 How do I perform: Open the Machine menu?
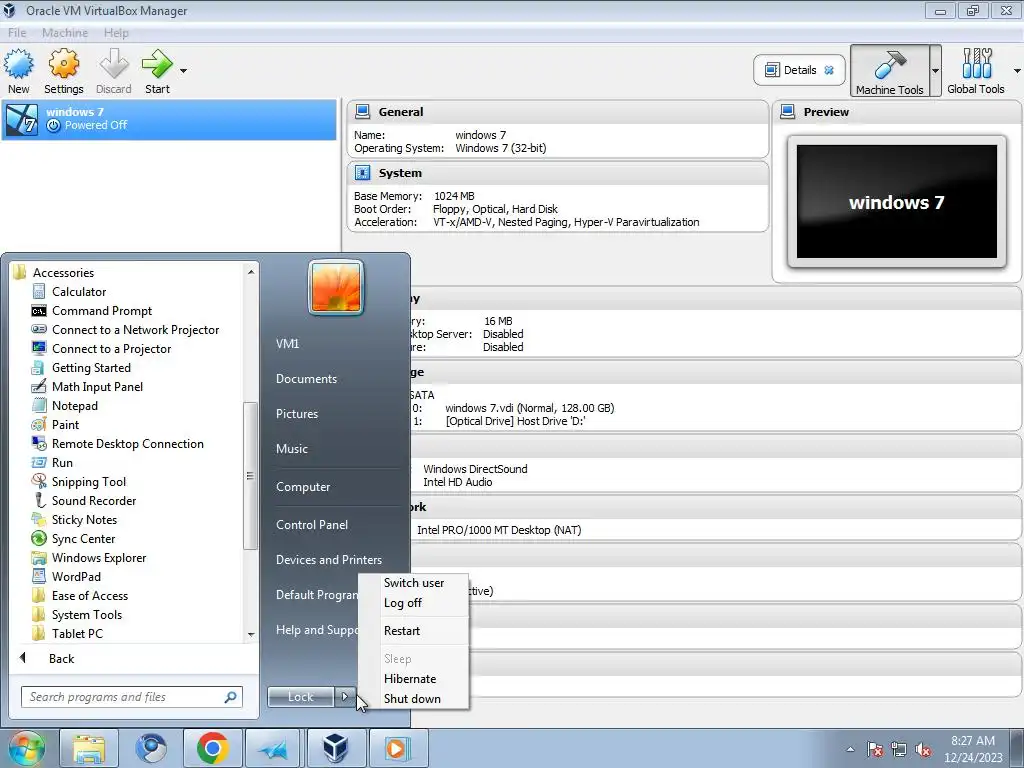point(65,33)
